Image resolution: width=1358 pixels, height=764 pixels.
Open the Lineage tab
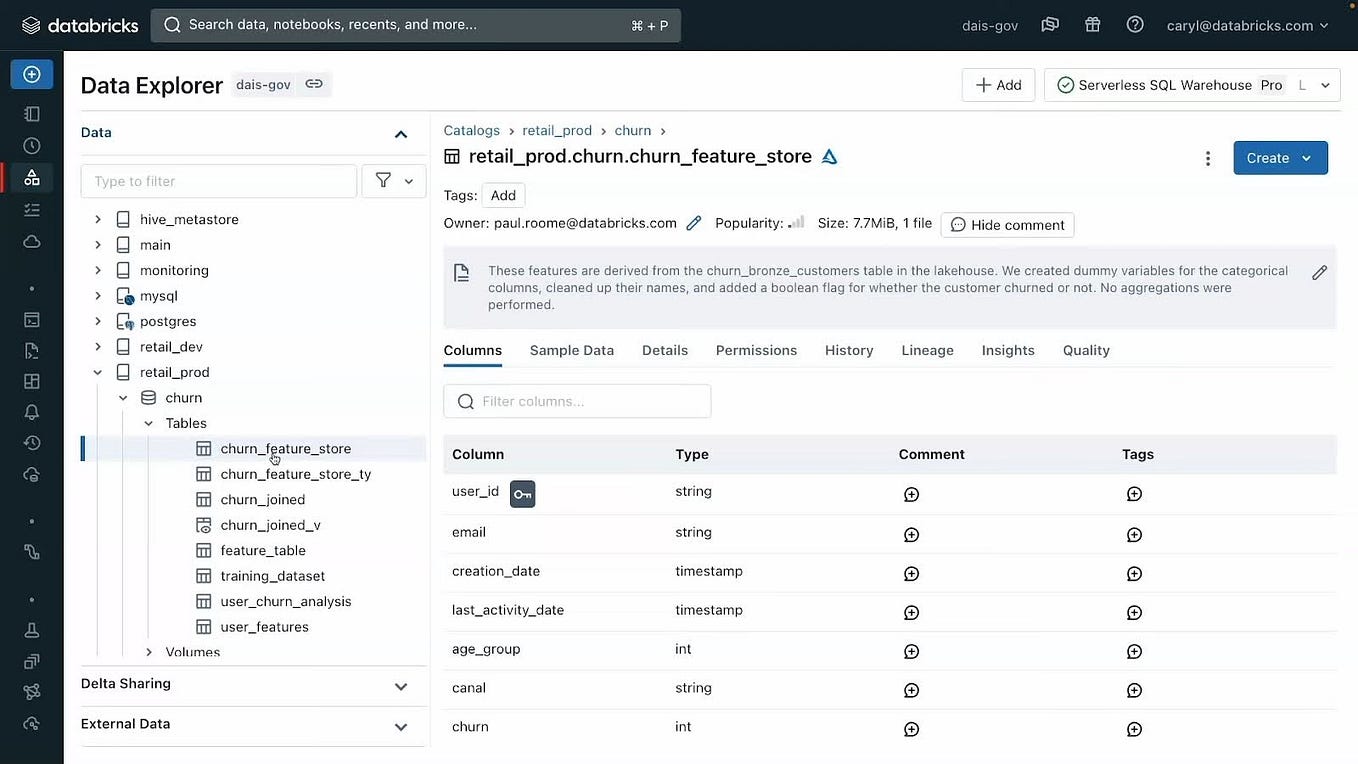coord(926,350)
